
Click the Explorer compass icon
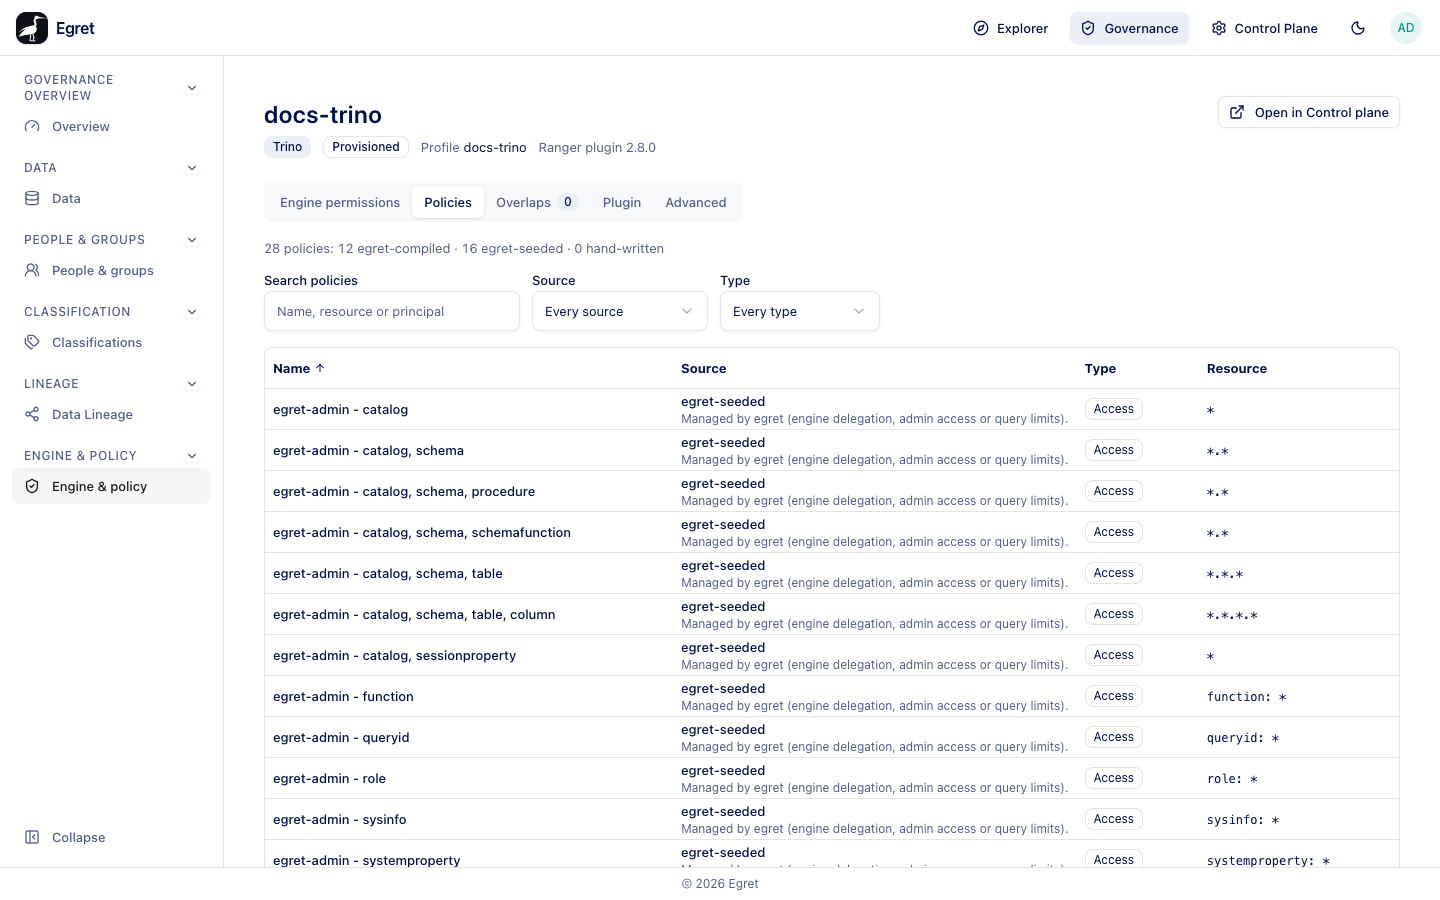[x=981, y=28]
